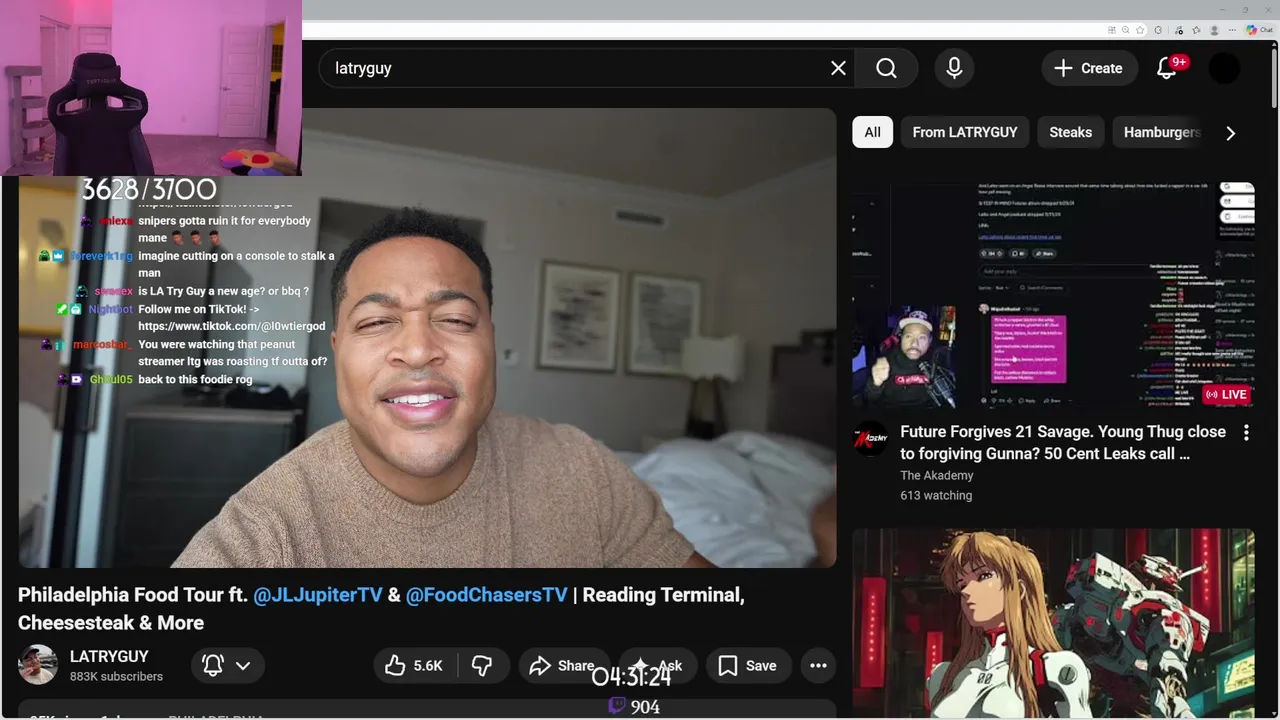
Task: Open 'The Akademy' channel name link
Action: tap(936, 475)
